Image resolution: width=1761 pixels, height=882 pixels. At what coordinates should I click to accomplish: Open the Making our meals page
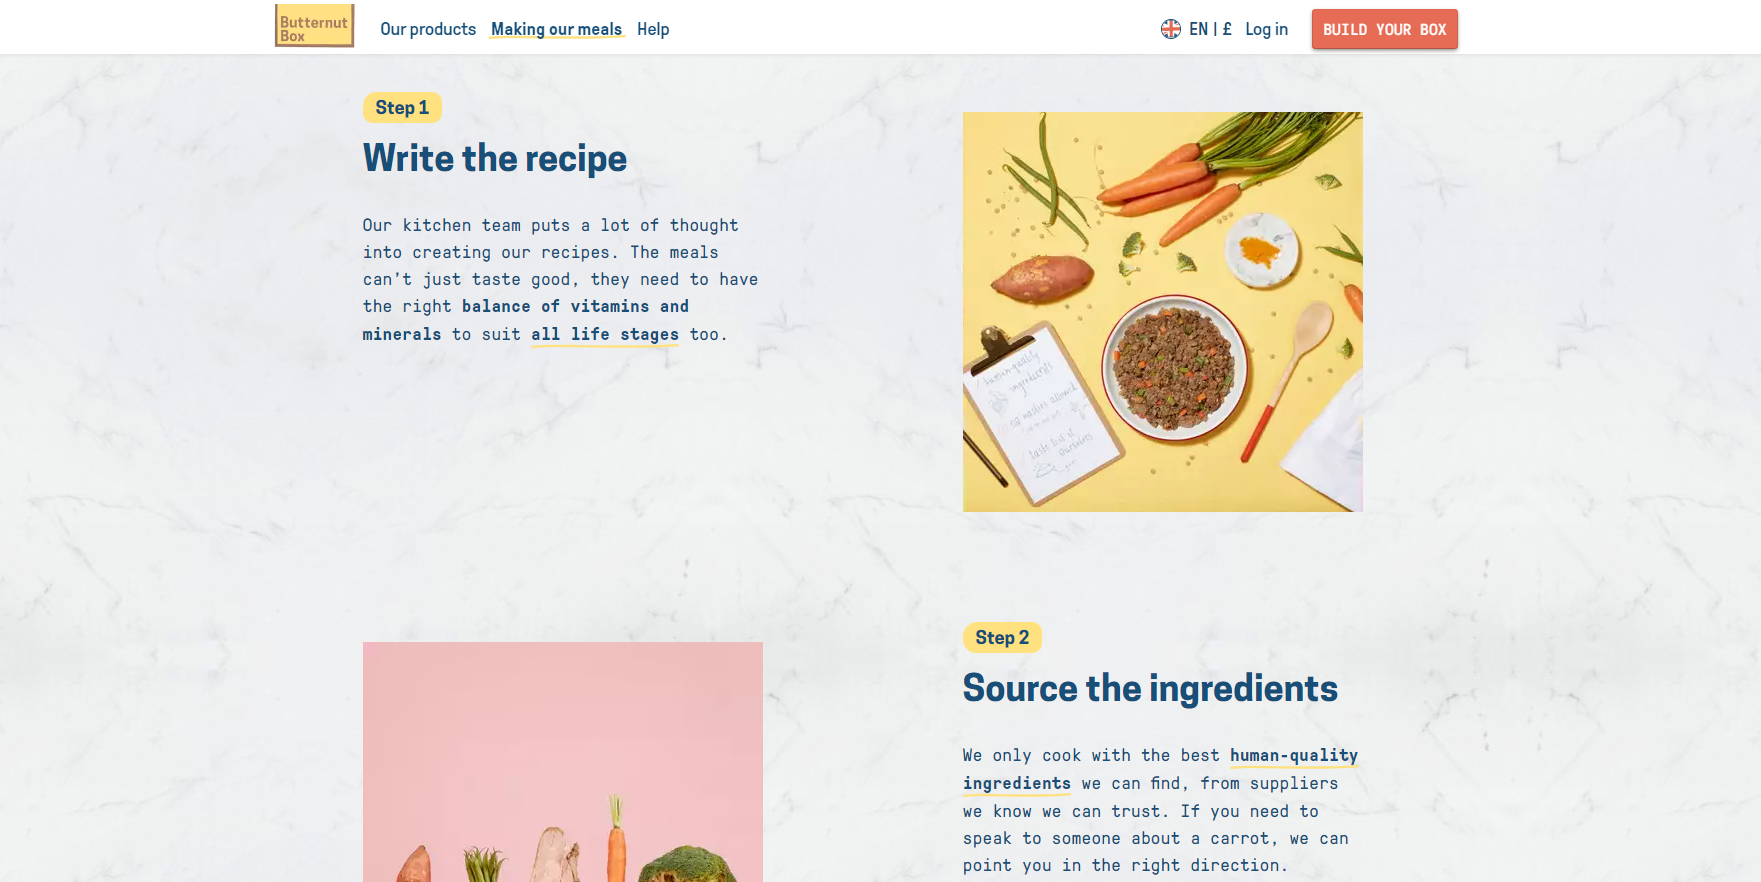556,29
